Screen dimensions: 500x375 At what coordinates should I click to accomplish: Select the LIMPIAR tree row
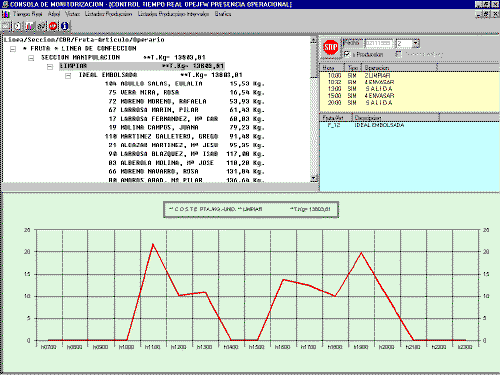142,66
